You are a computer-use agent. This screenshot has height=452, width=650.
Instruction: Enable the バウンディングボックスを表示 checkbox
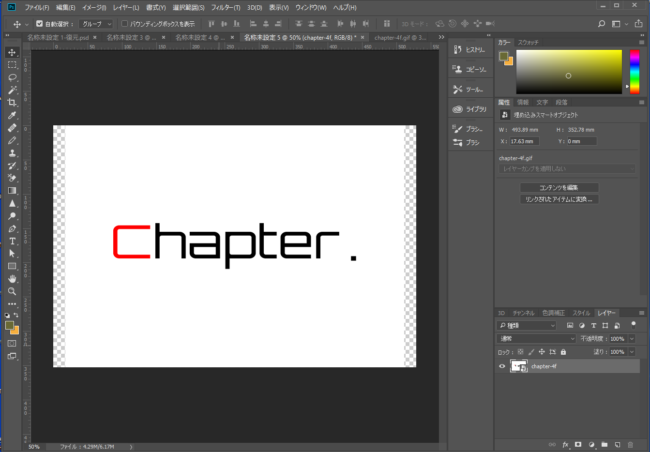pyautogui.click(x=124, y=24)
